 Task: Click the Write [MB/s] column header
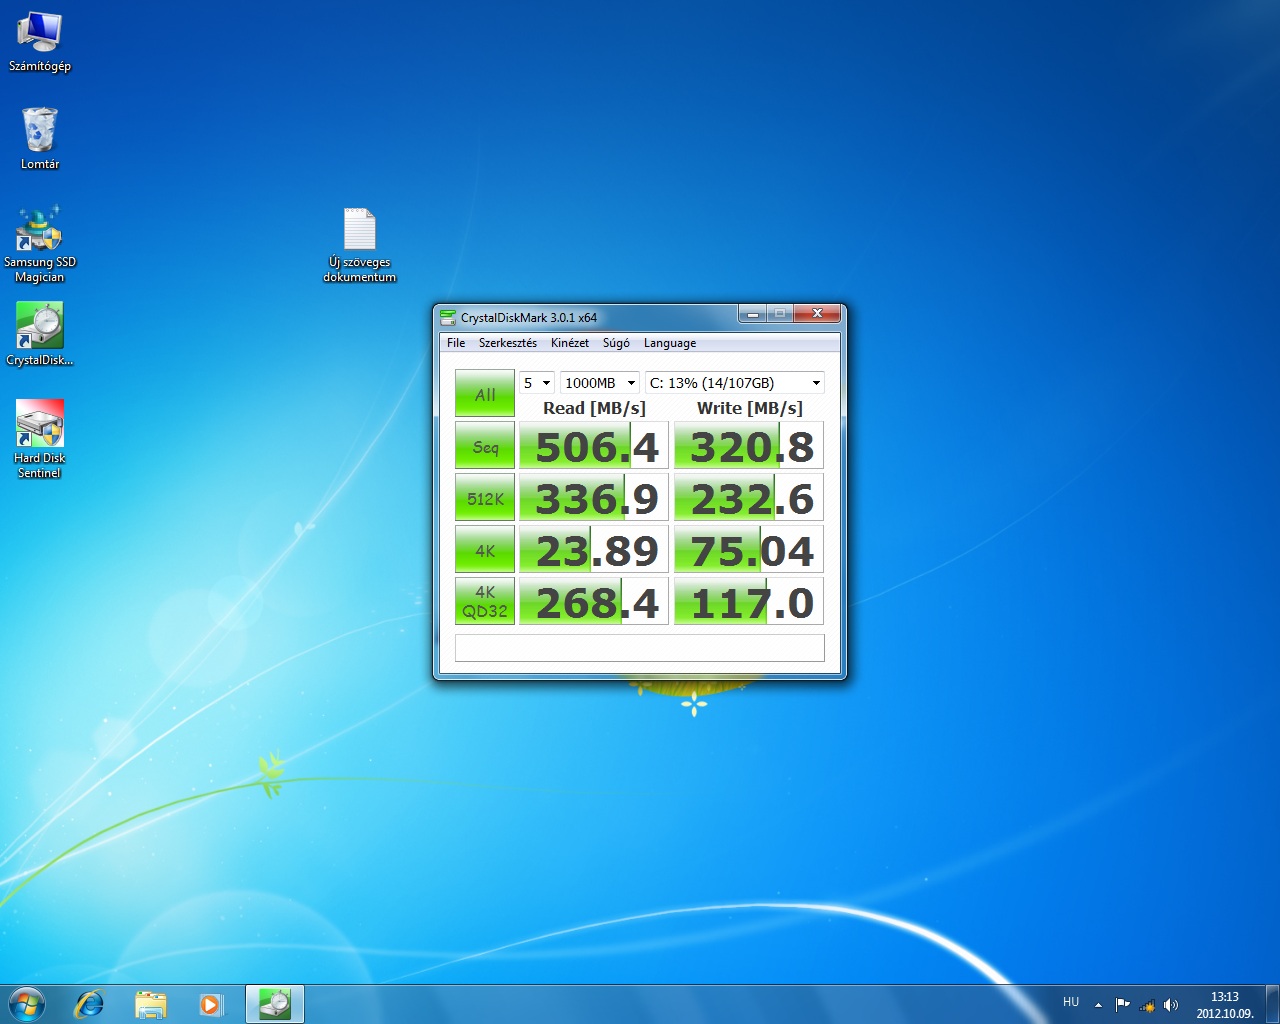[750, 408]
